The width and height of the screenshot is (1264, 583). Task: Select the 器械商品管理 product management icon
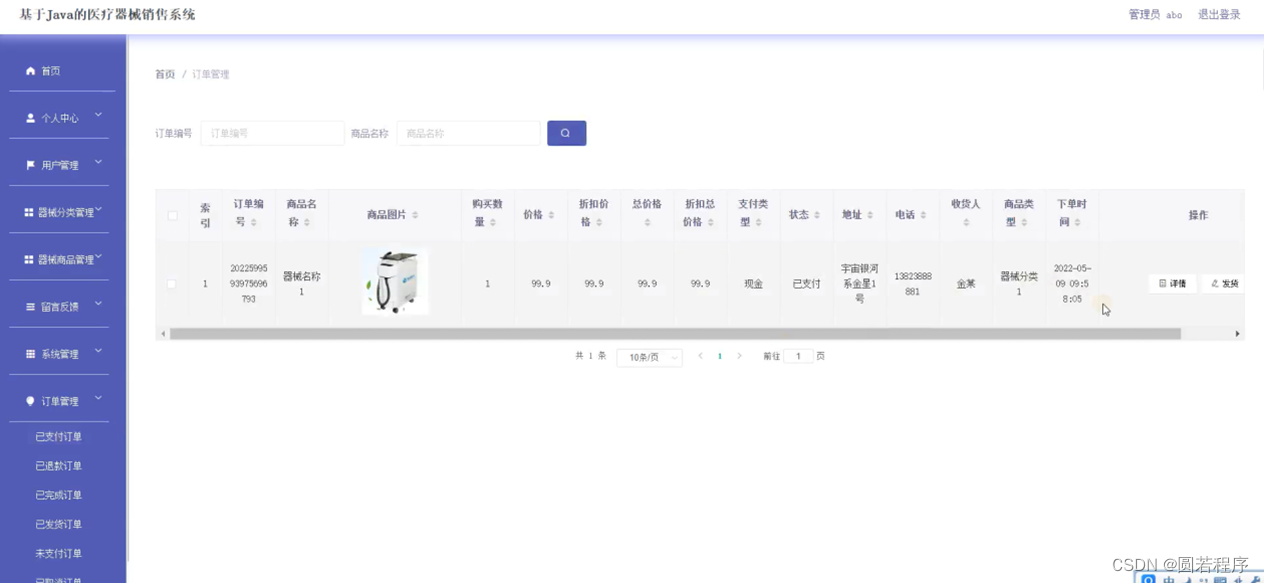coord(30,258)
